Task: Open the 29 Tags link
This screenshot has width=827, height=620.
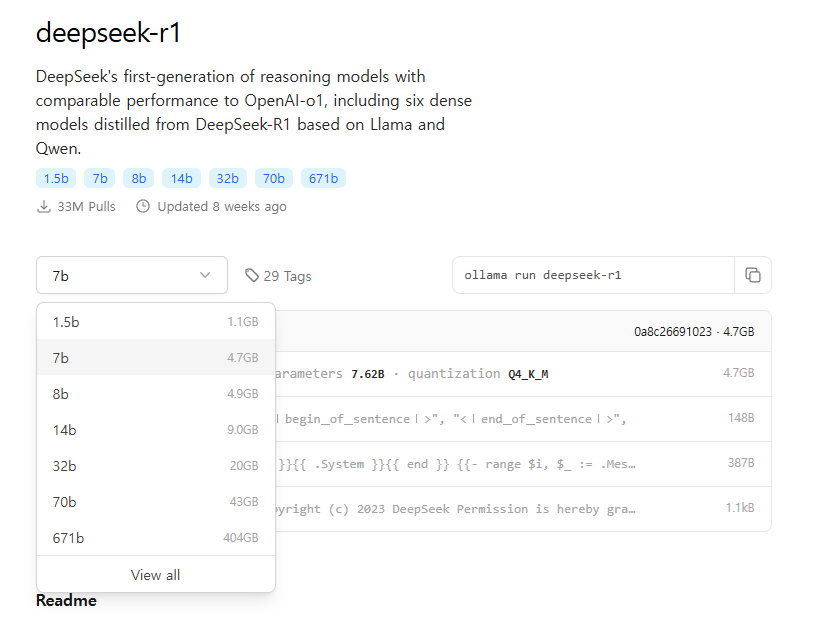Action: [x=287, y=276]
